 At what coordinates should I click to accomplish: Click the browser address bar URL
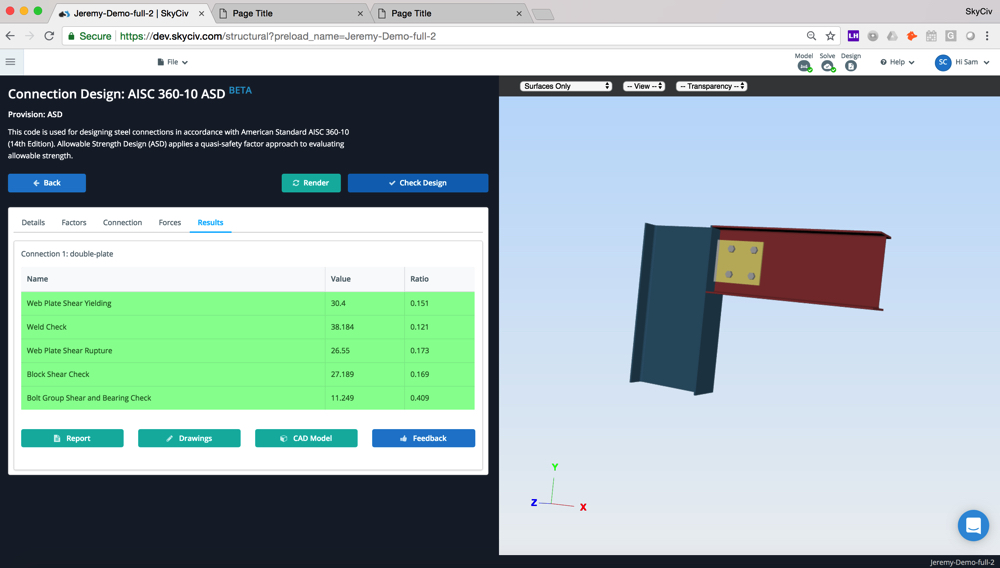click(x=278, y=36)
